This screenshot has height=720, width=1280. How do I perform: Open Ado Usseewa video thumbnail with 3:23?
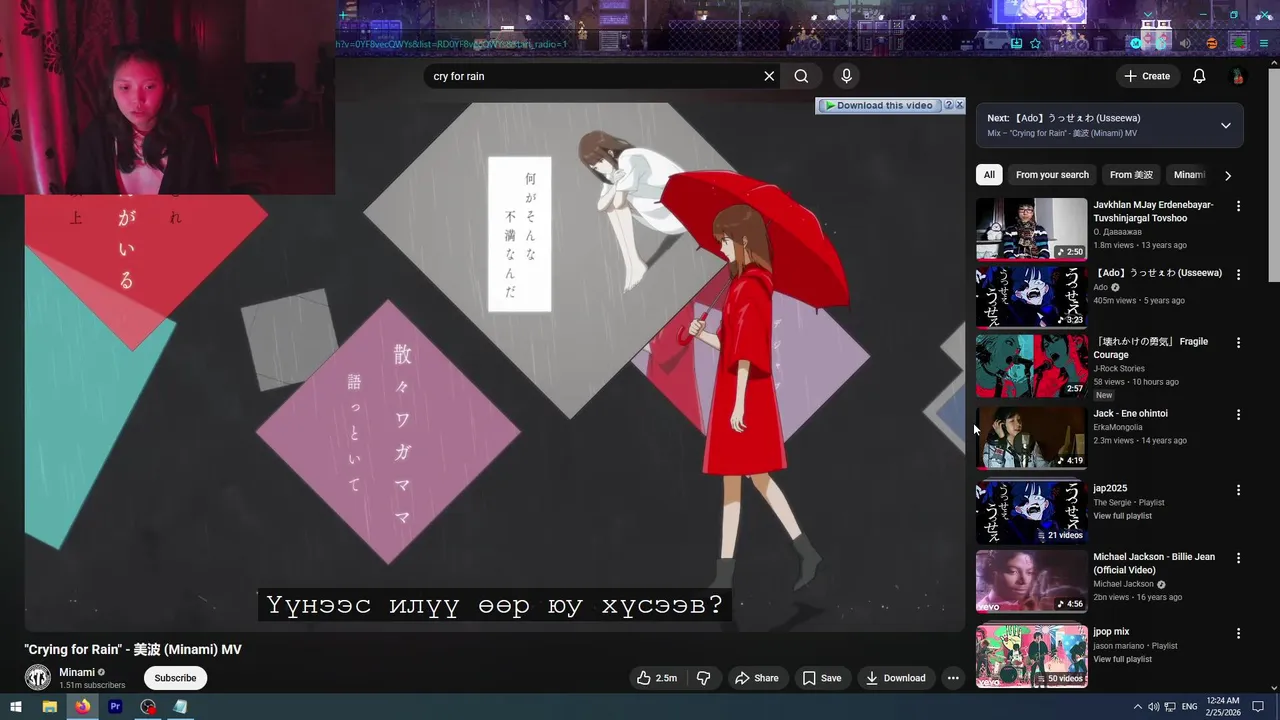tap(1031, 297)
